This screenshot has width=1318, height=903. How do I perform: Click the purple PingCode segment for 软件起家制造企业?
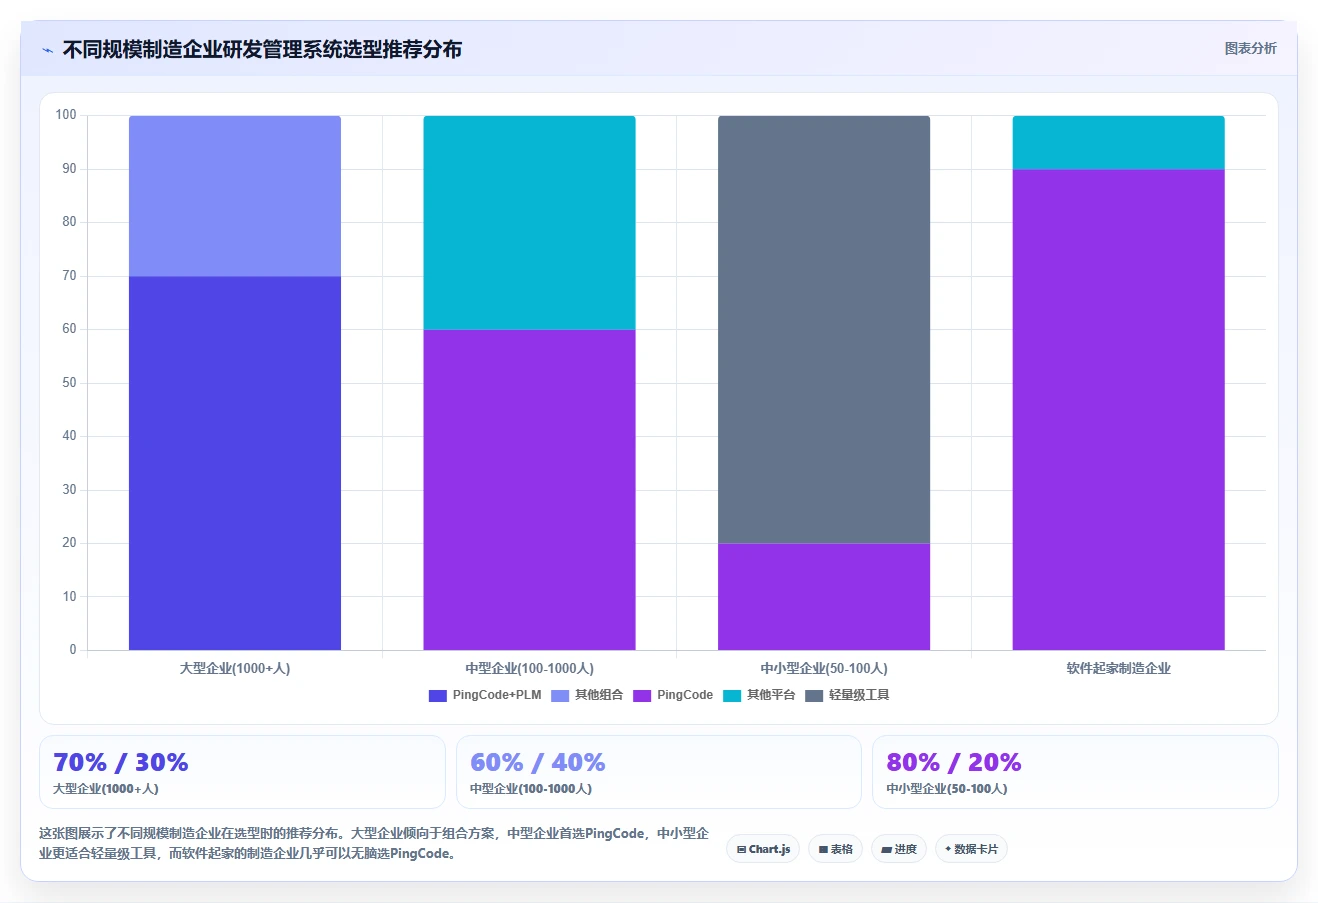[x=1118, y=410]
